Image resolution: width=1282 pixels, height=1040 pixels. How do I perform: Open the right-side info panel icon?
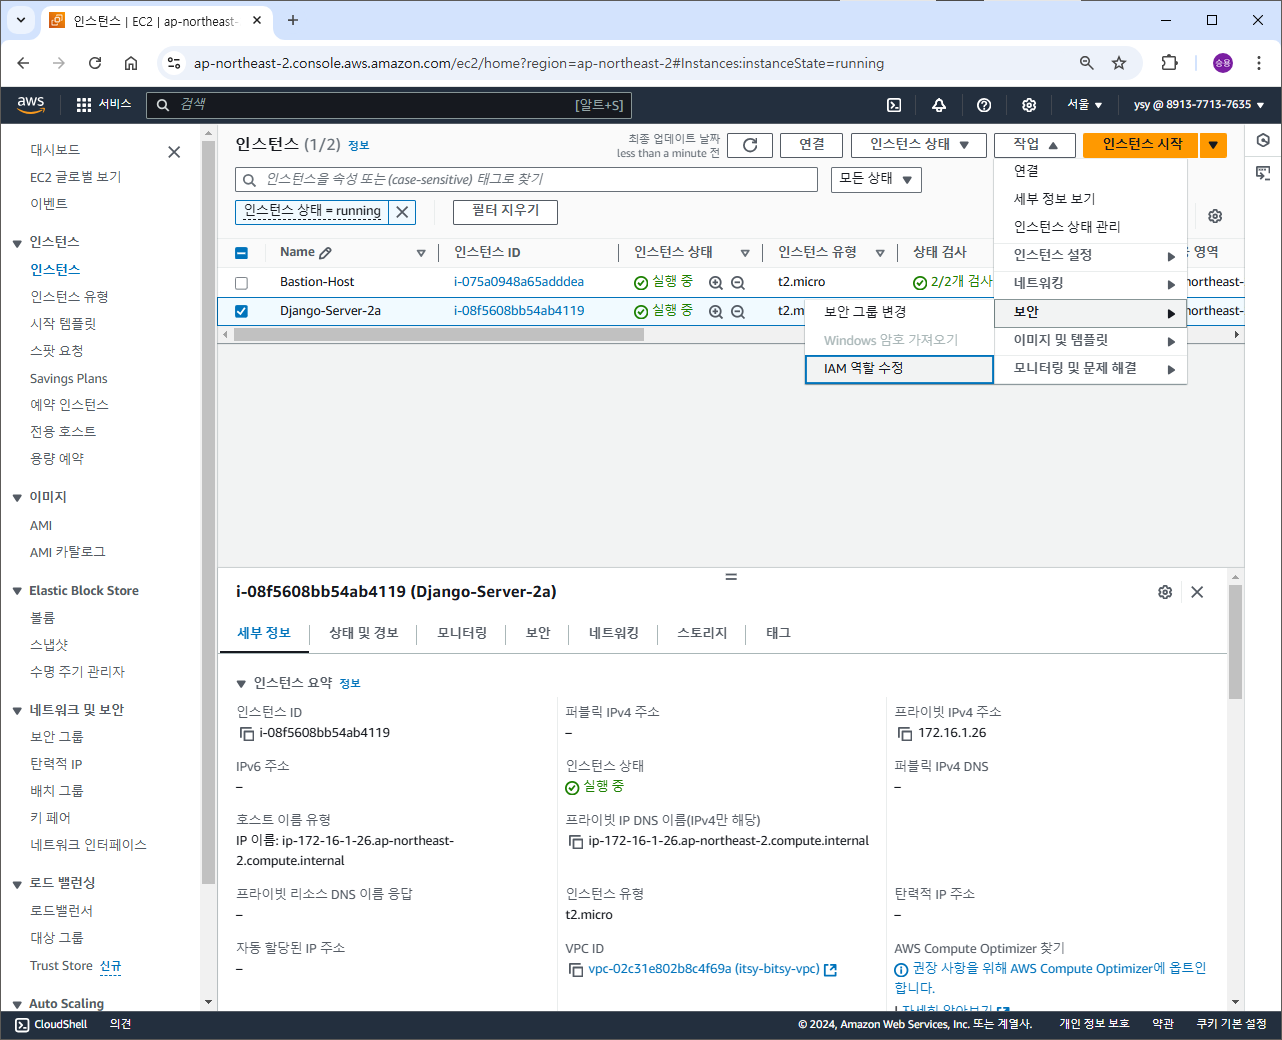tap(1263, 141)
